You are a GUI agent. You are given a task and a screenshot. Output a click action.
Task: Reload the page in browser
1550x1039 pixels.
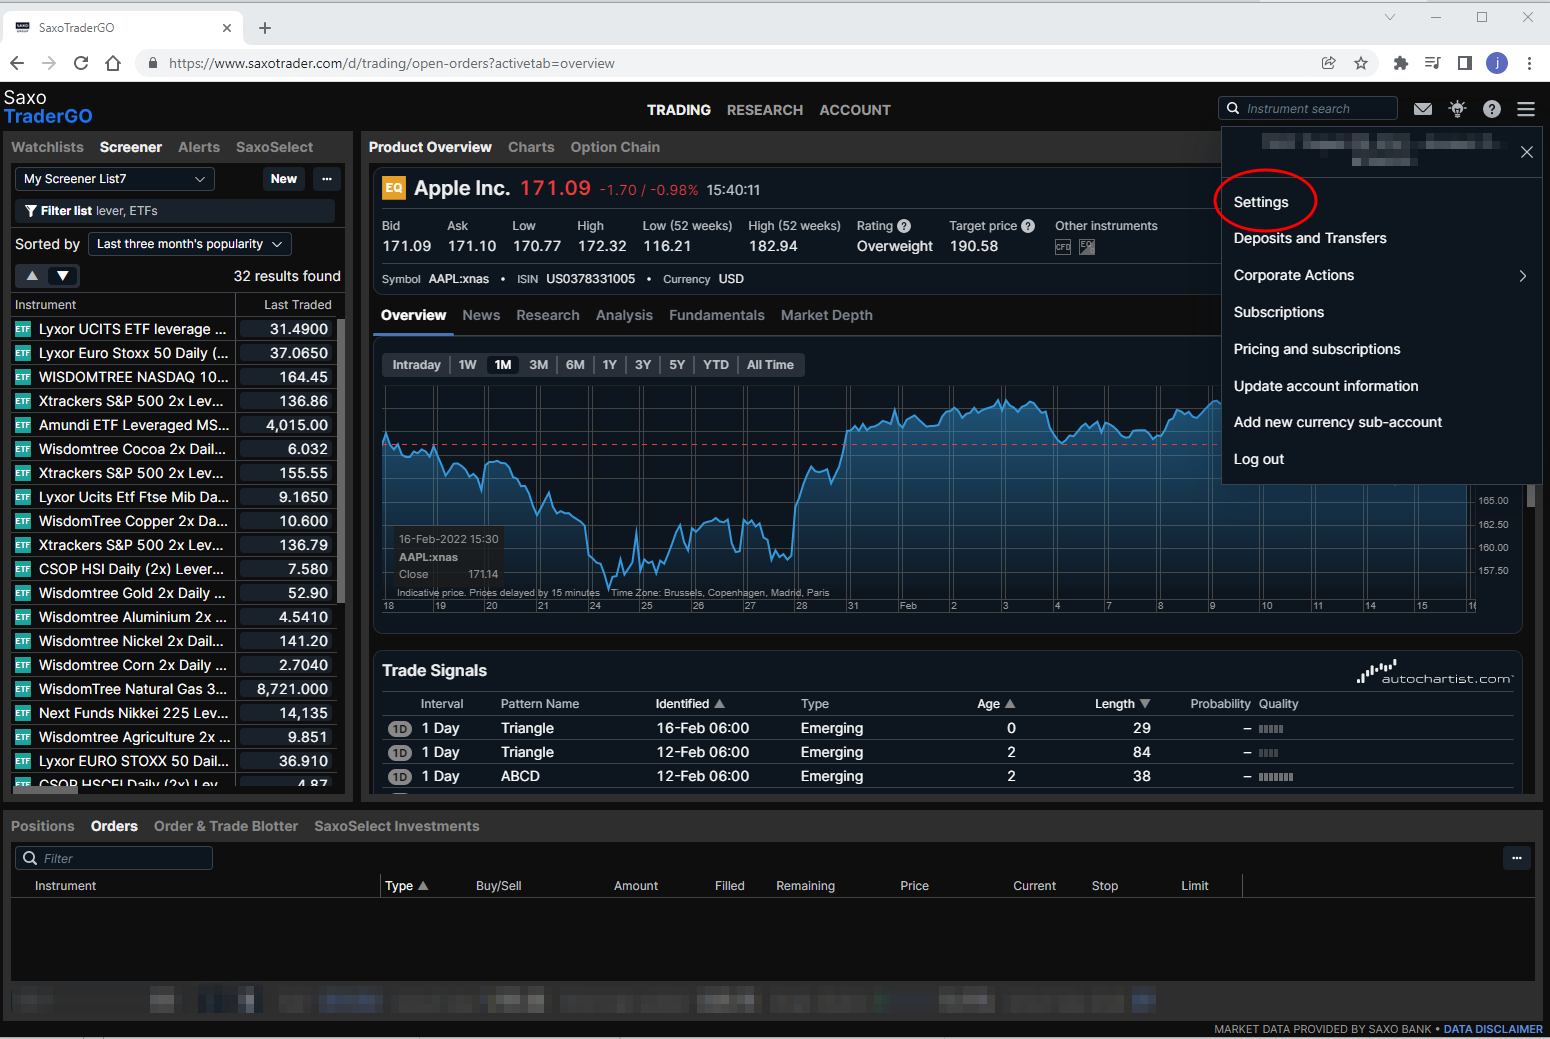[x=81, y=63]
